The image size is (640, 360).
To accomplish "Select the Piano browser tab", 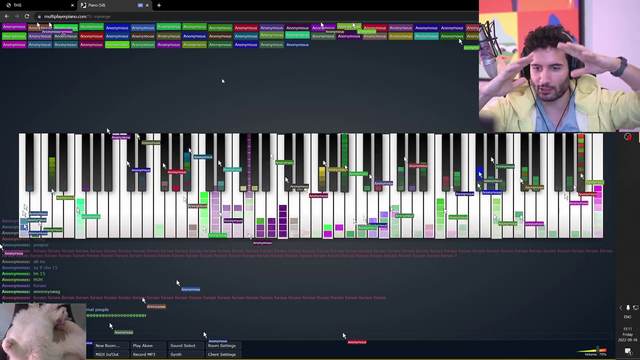I will click(114, 5).
